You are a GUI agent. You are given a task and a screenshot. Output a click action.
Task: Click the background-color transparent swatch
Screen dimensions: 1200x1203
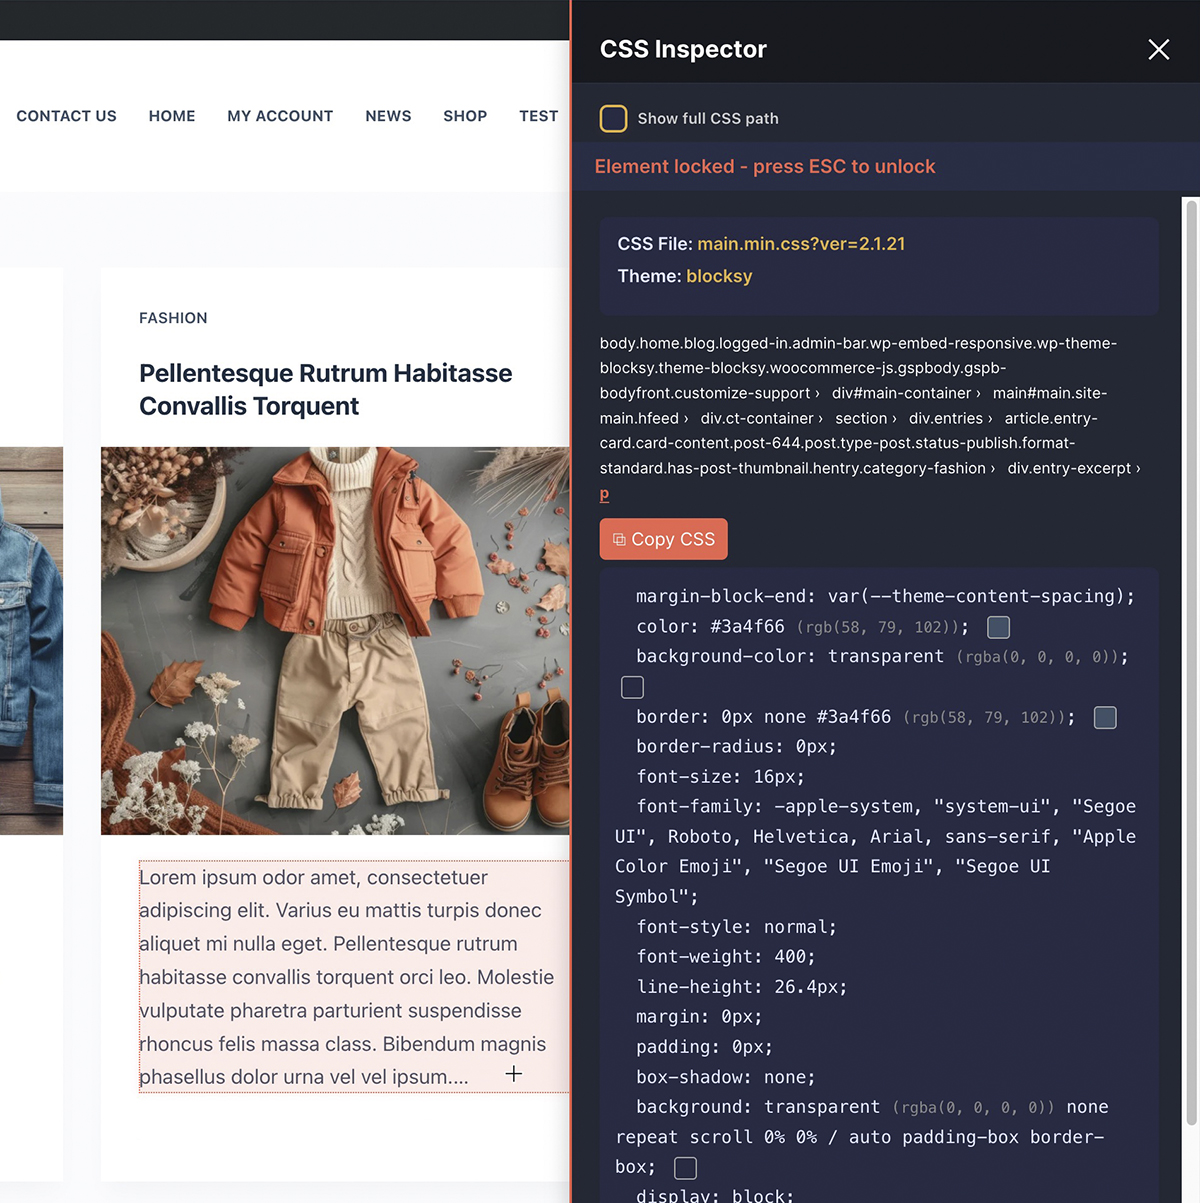[632, 687]
